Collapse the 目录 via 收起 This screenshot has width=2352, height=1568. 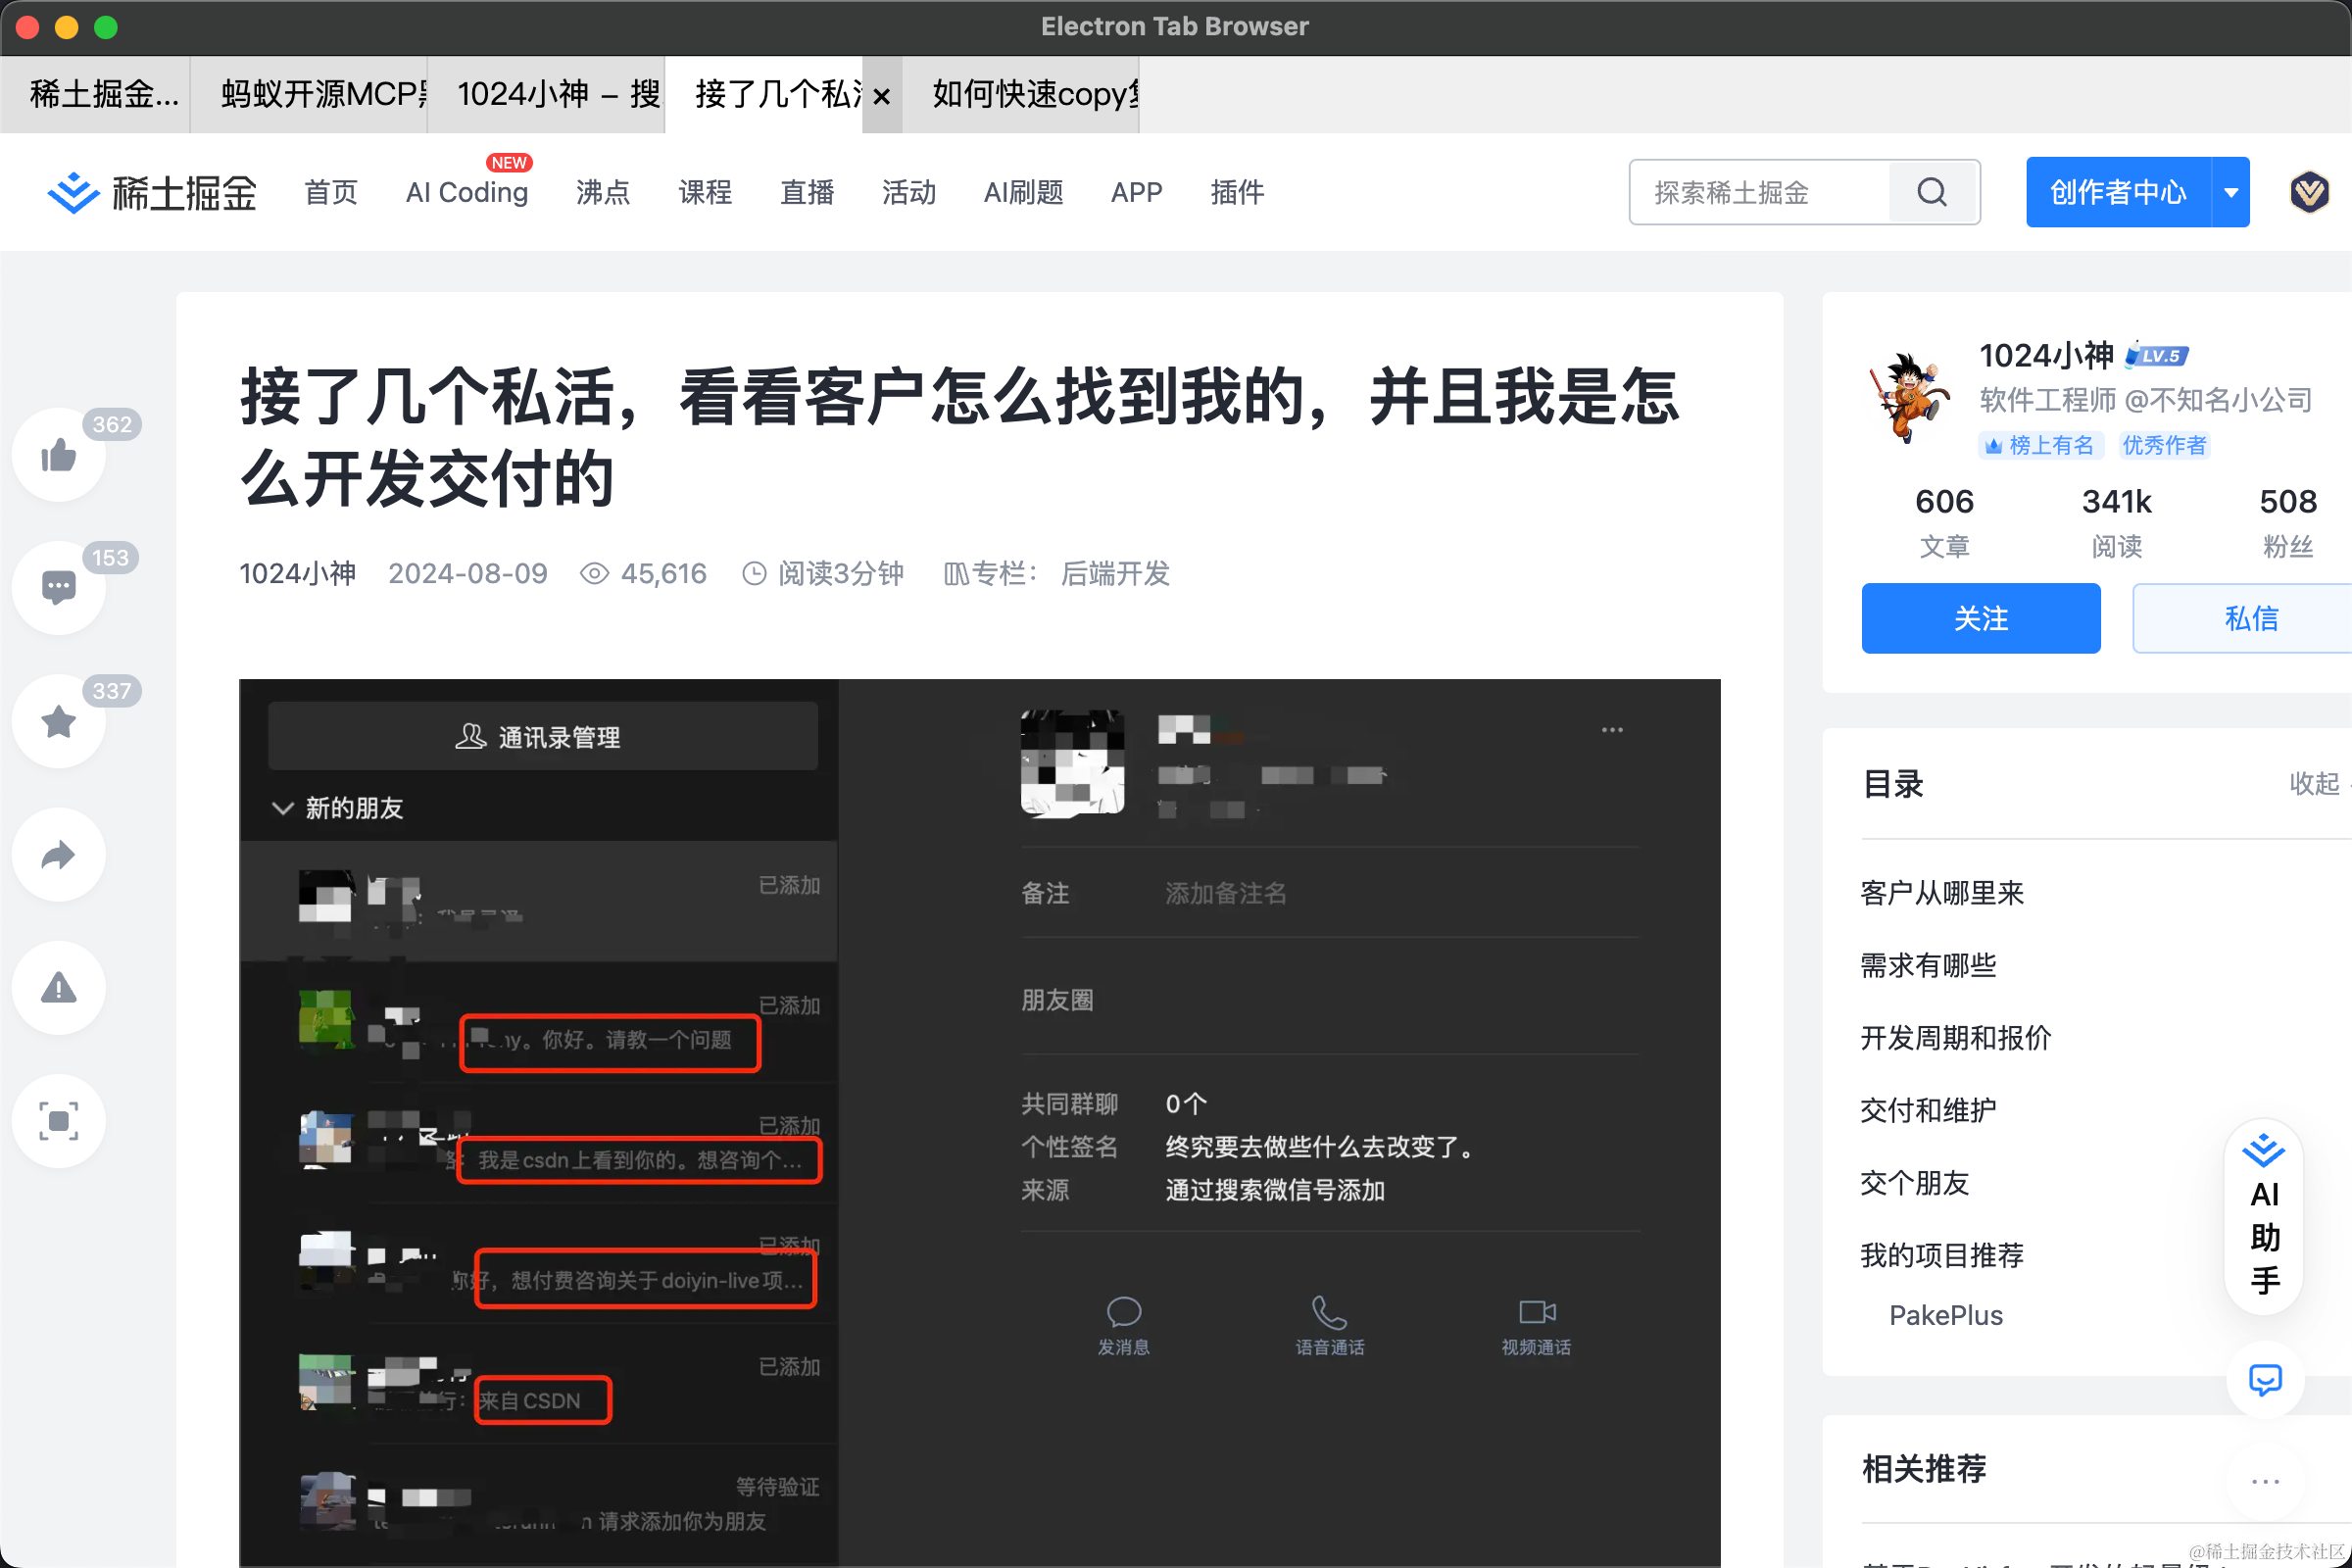coord(2314,784)
